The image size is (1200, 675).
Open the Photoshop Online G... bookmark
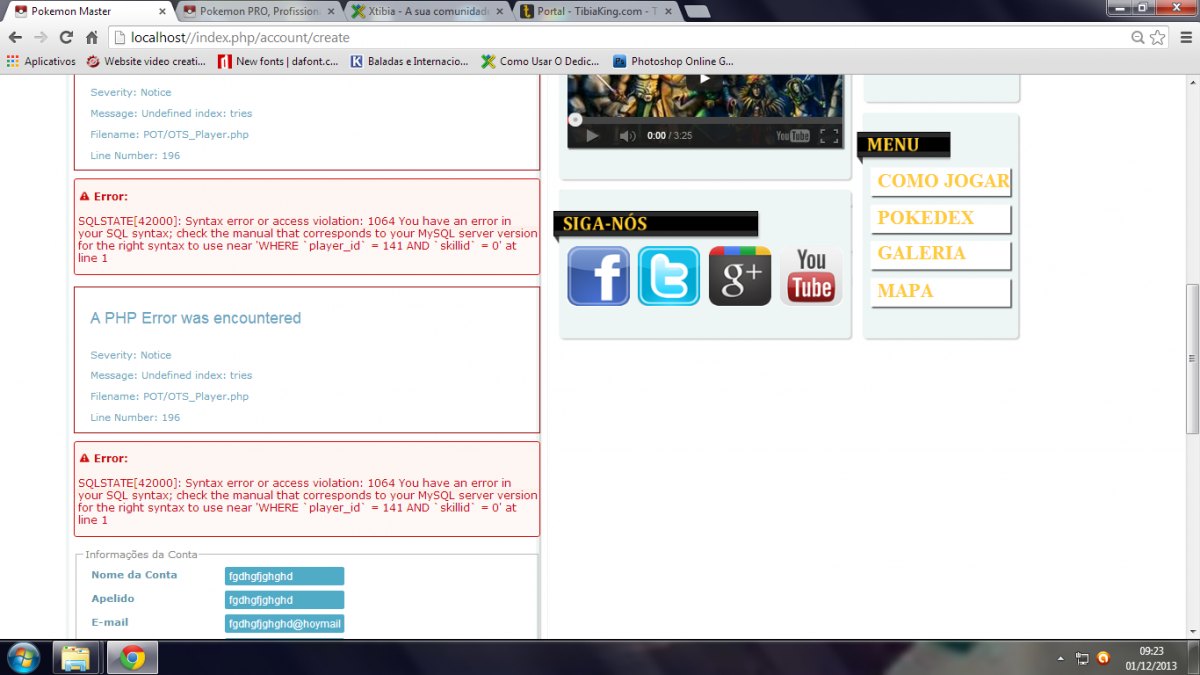point(674,61)
